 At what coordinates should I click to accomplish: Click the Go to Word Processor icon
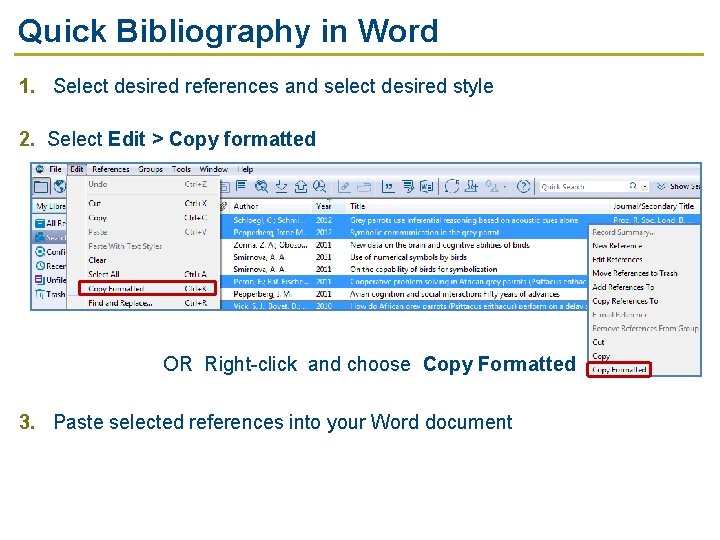click(427, 186)
